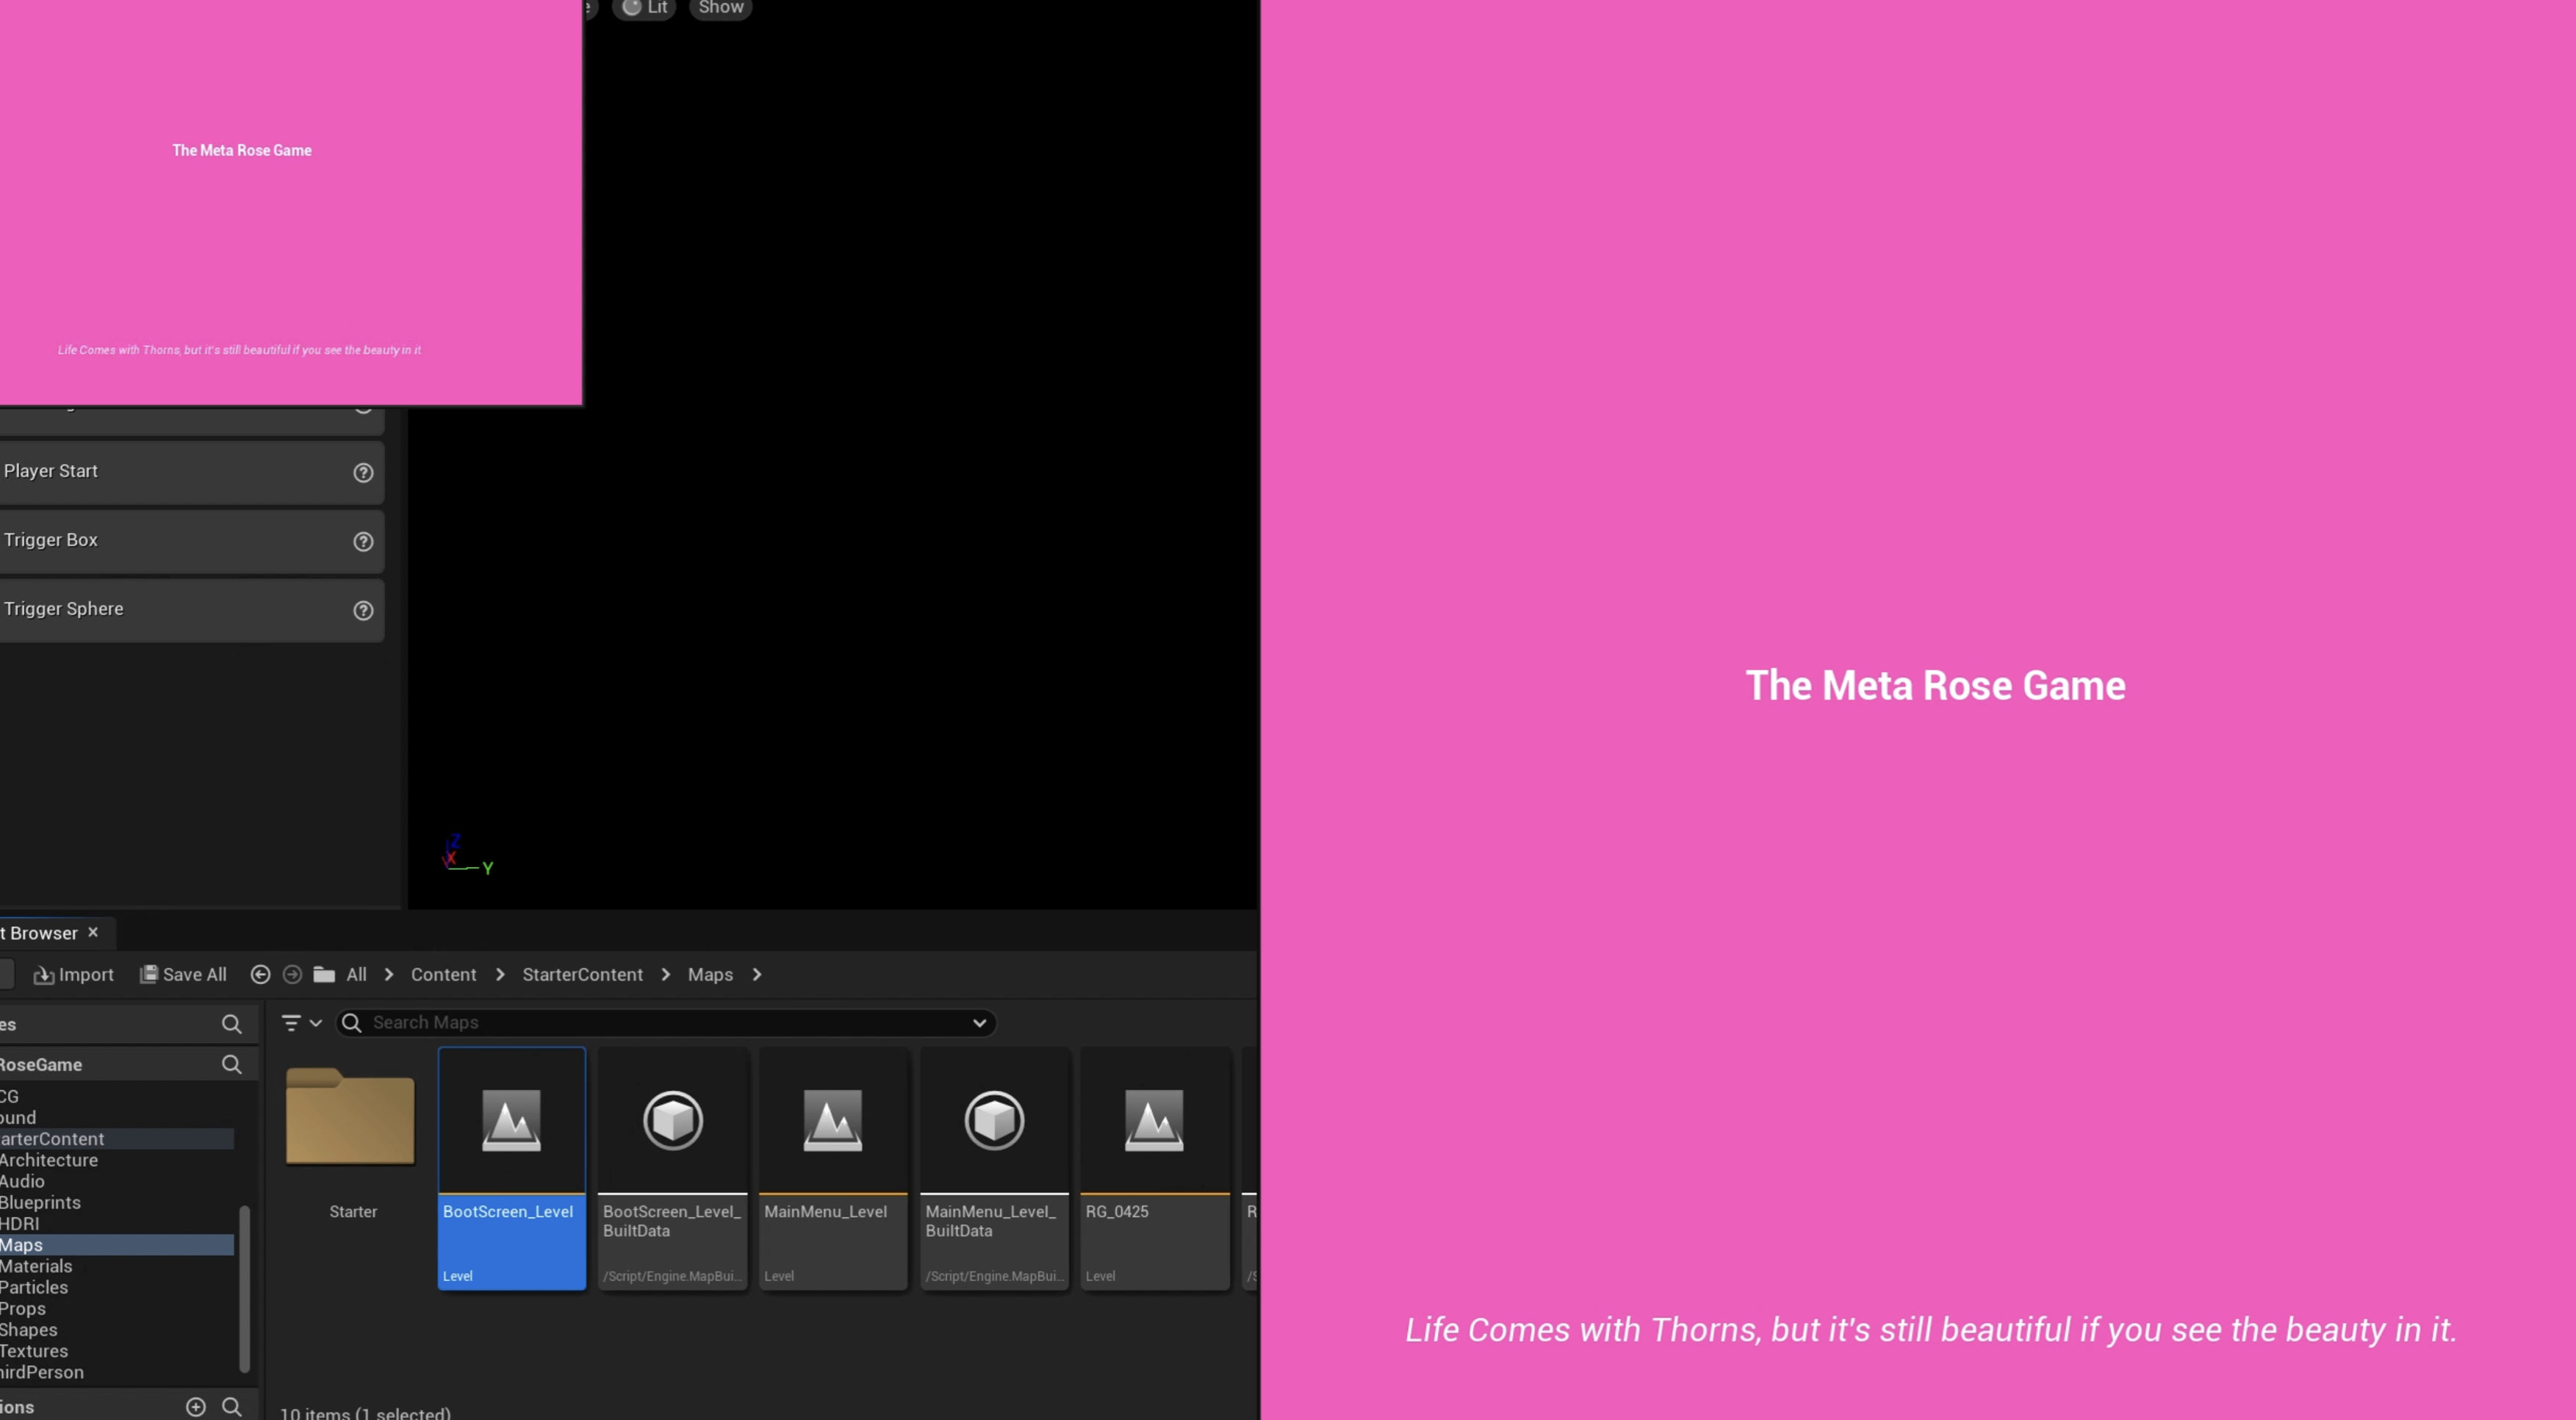
Task: Select MainMenu_Level_BuiltData asset
Action: pos(994,1168)
